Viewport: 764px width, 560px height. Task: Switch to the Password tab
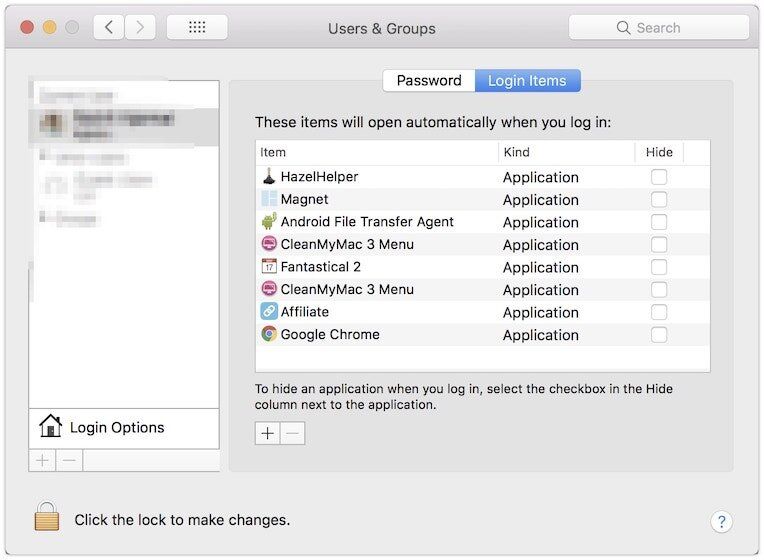point(429,81)
